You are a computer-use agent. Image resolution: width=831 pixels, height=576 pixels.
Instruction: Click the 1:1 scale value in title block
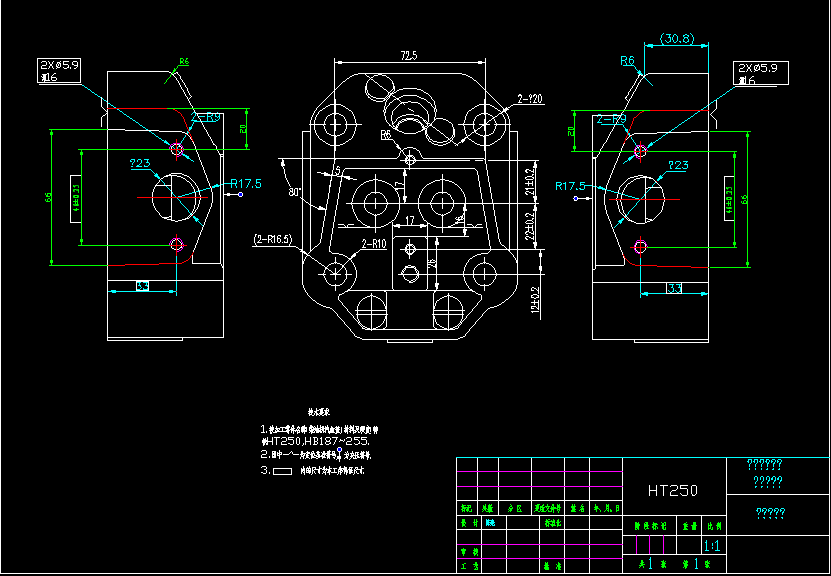713,546
